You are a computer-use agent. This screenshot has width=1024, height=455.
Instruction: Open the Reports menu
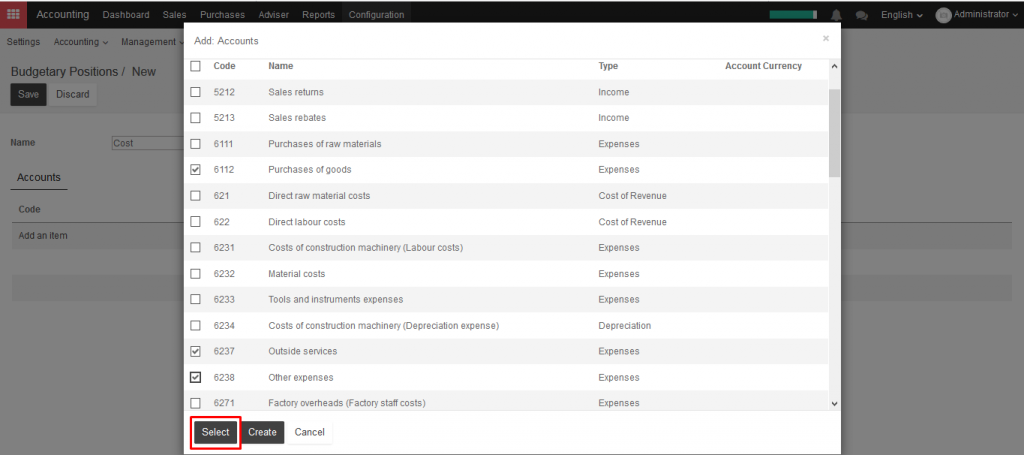pos(319,14)
